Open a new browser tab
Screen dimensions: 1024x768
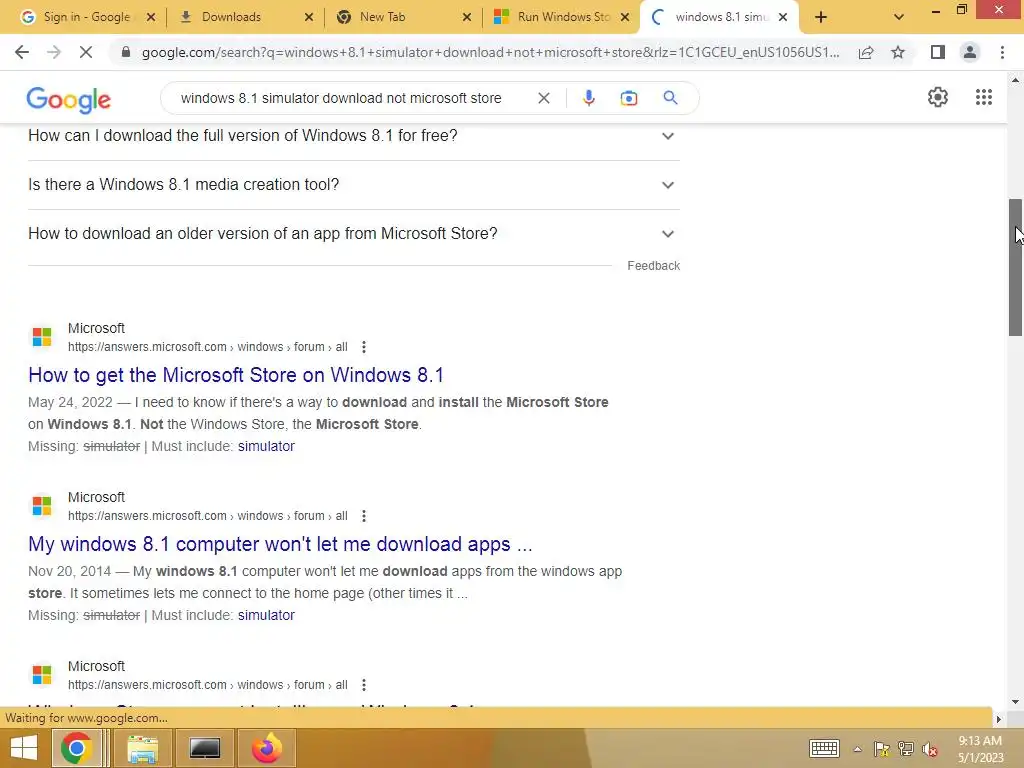[x=821, y=17]
